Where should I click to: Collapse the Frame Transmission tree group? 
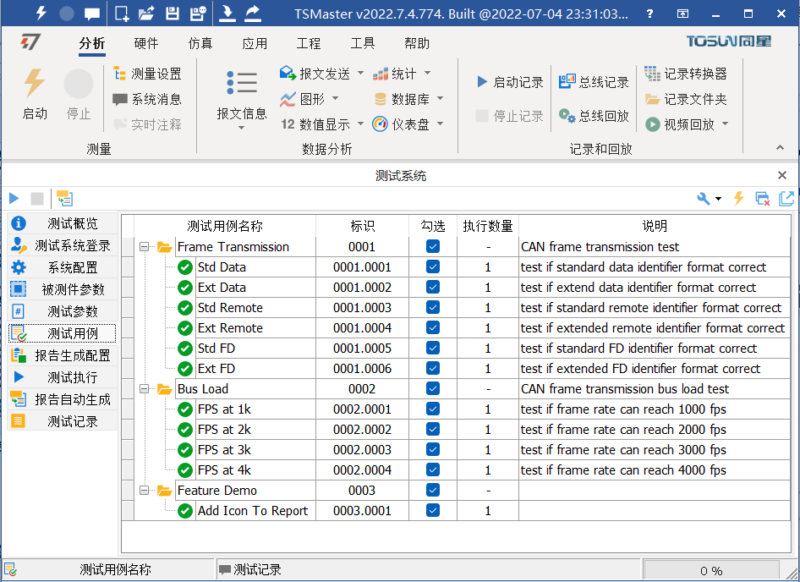(x=146, y=247)
